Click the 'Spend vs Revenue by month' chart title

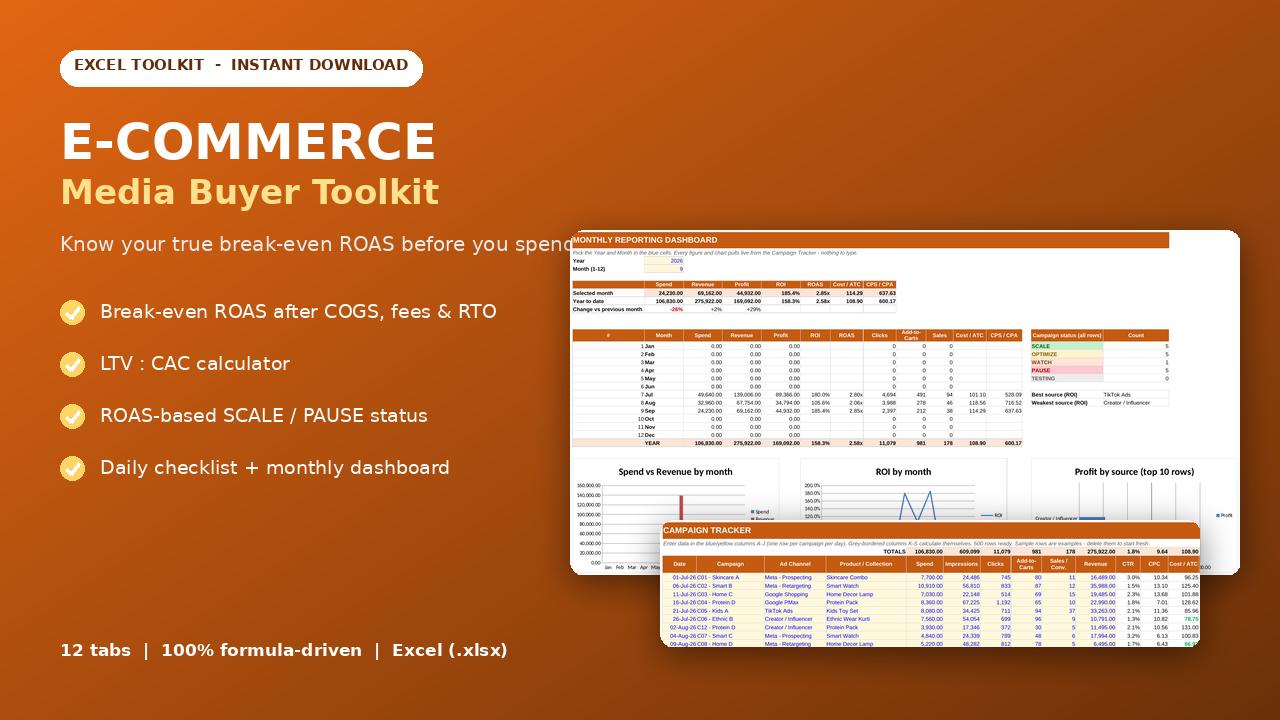pyautogui.click(x=675, y=472)
